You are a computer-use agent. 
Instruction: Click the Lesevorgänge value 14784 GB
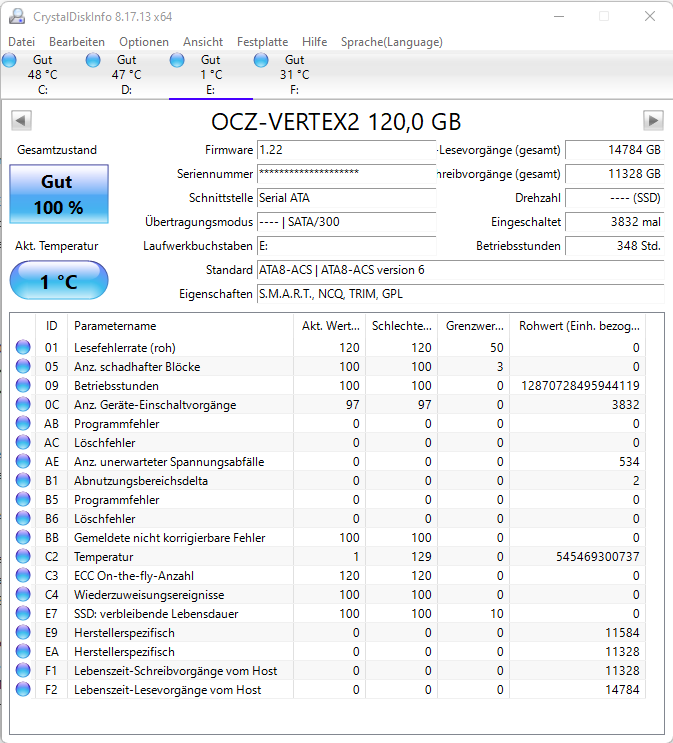pyautogui.click(x=615, y=150)
